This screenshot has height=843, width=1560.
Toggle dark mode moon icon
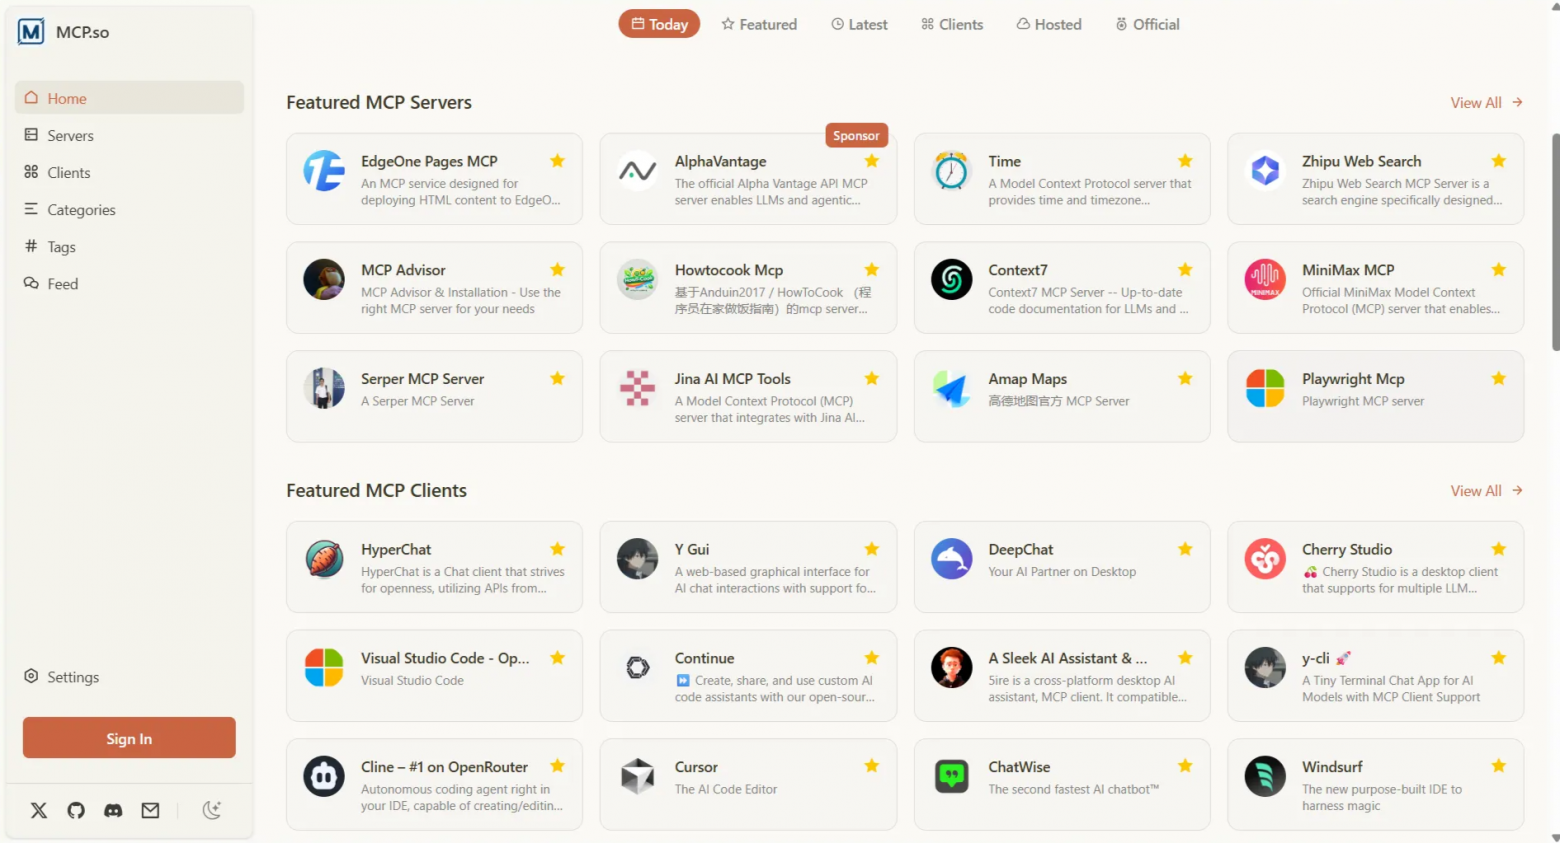point(212,810)
